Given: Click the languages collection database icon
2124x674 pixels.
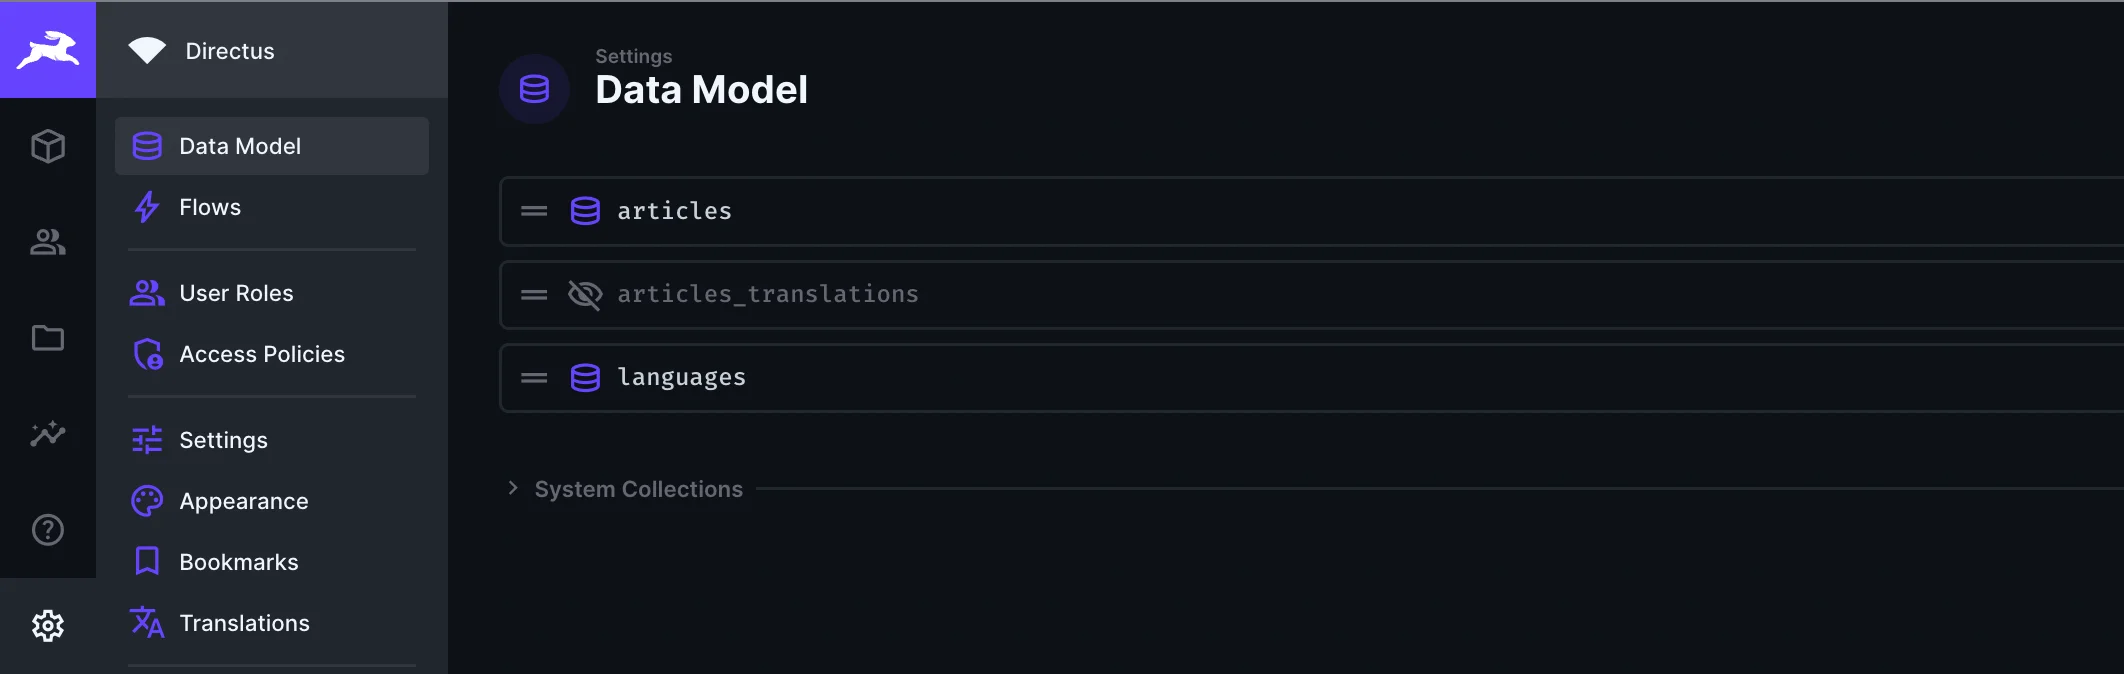Looking at the screenshot, I should pyautogui.click(x=585, y=377).
